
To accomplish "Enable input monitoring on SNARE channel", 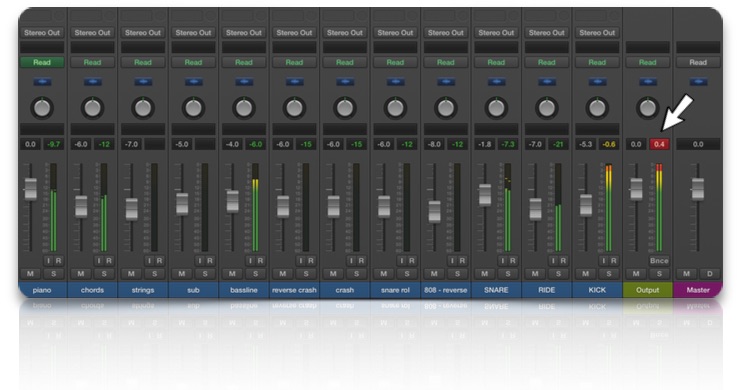I will coord(503,261).
